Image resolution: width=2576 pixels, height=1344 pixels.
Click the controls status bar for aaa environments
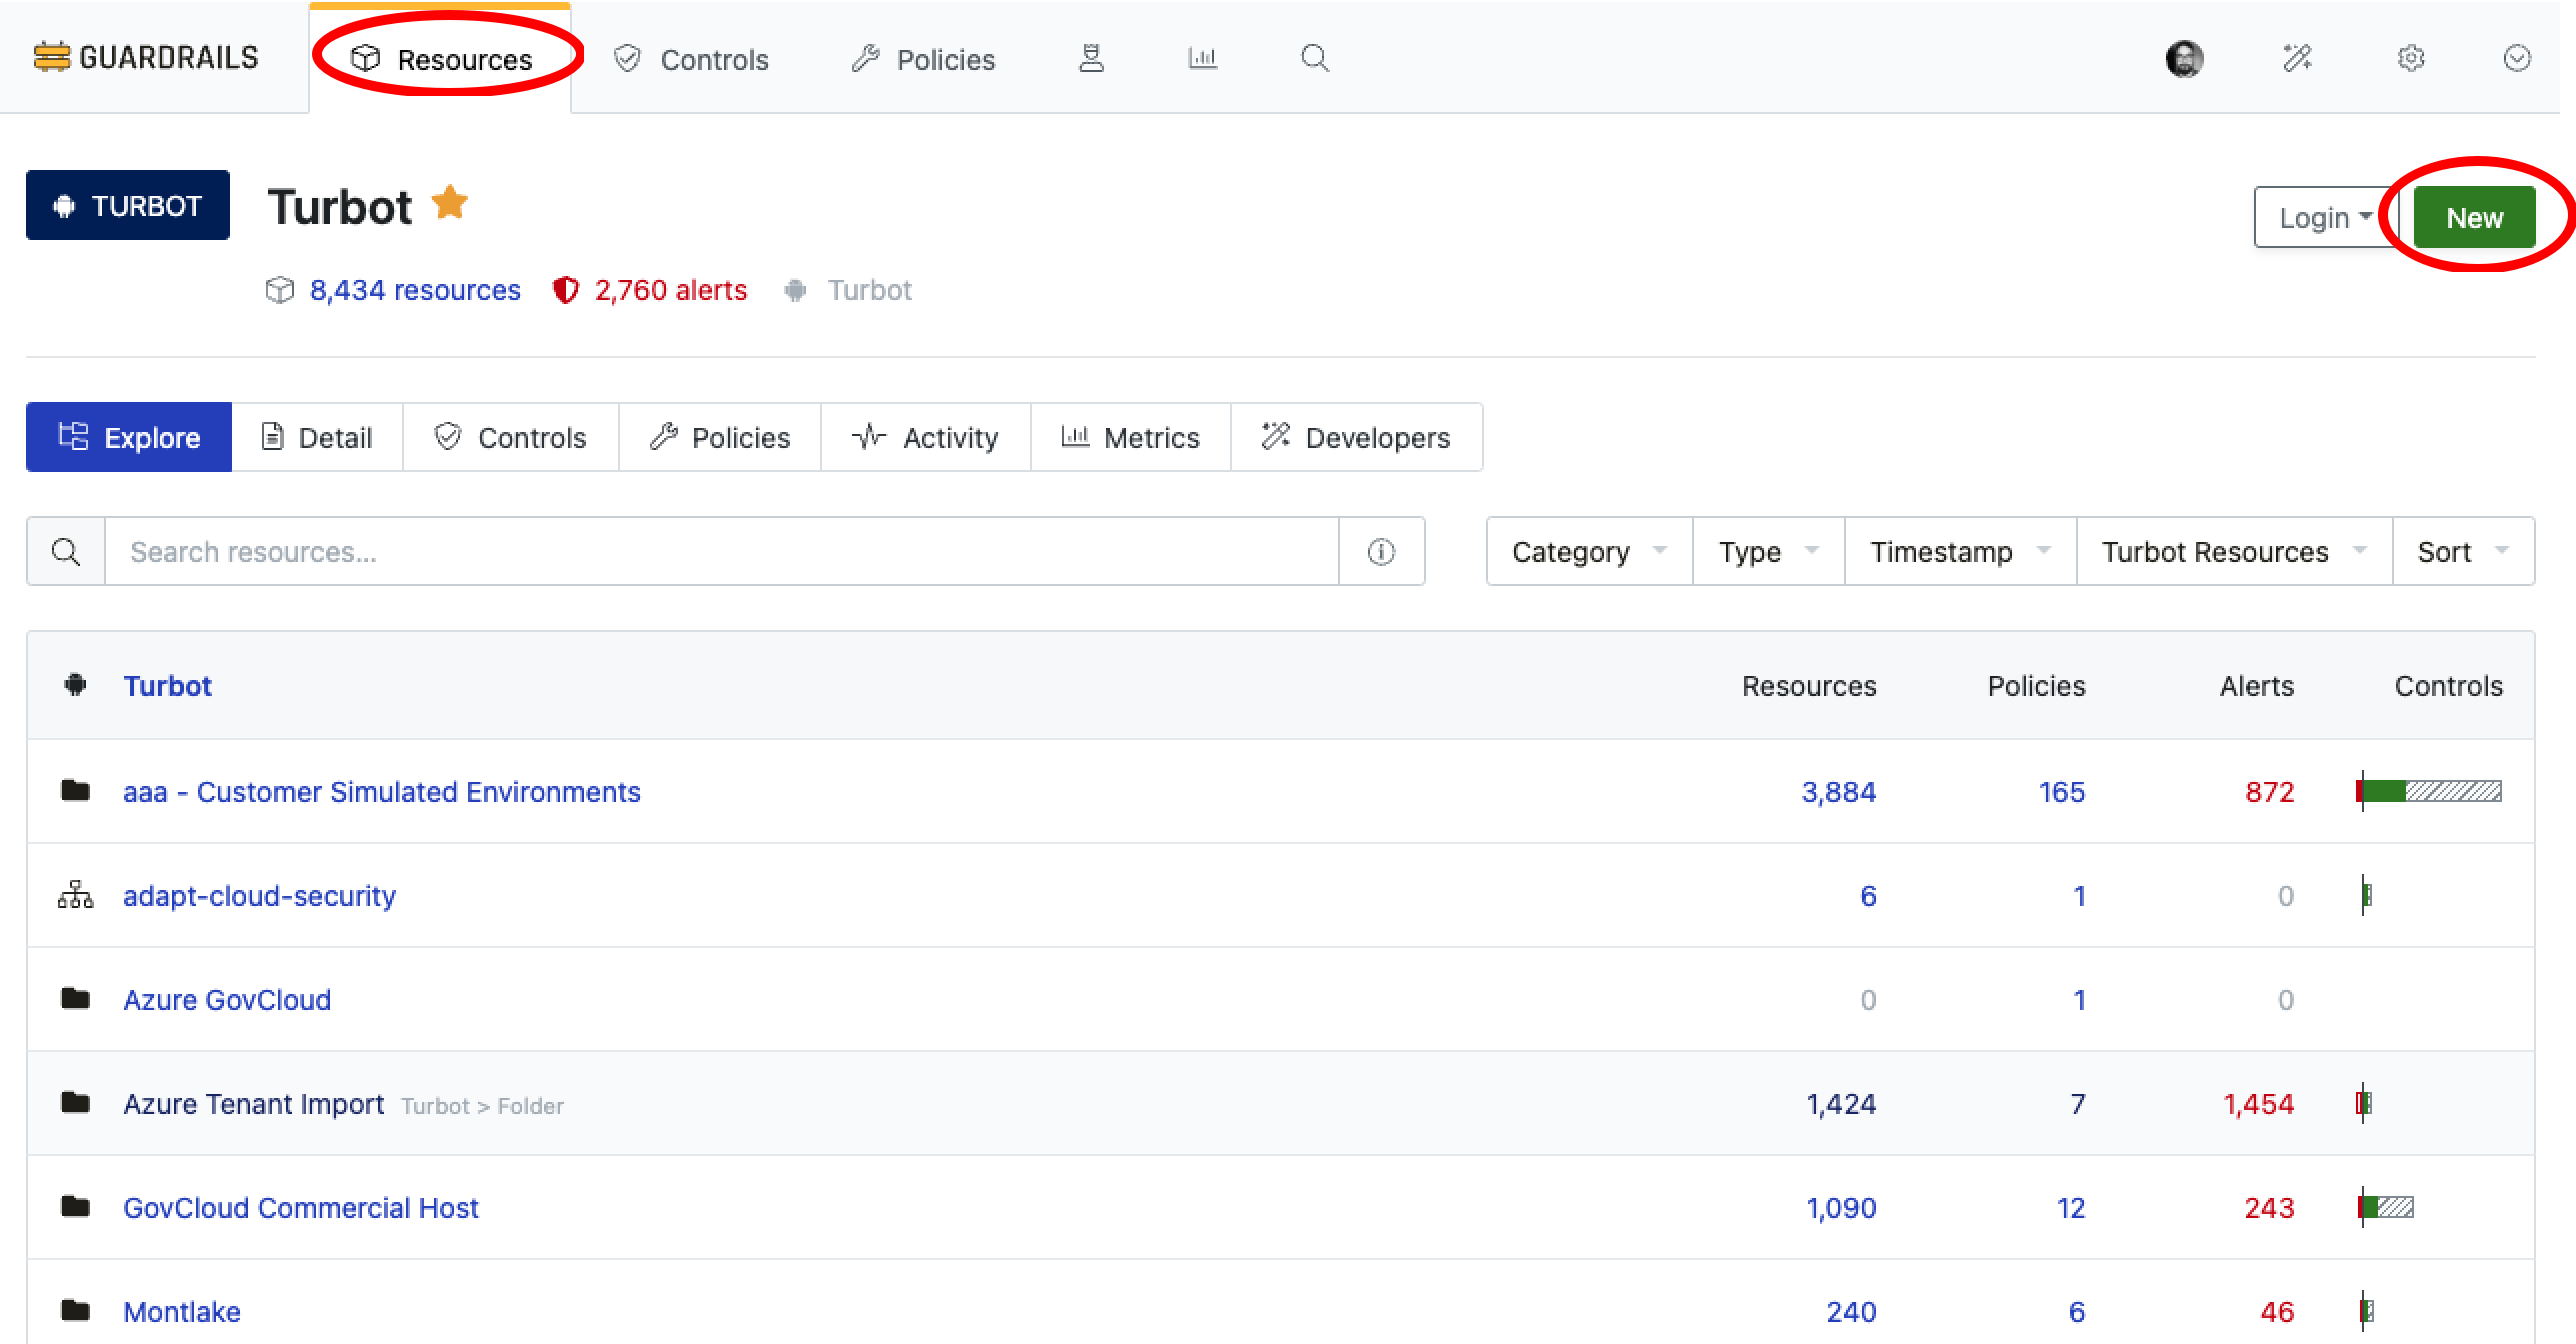click(x=2430, y=792)
